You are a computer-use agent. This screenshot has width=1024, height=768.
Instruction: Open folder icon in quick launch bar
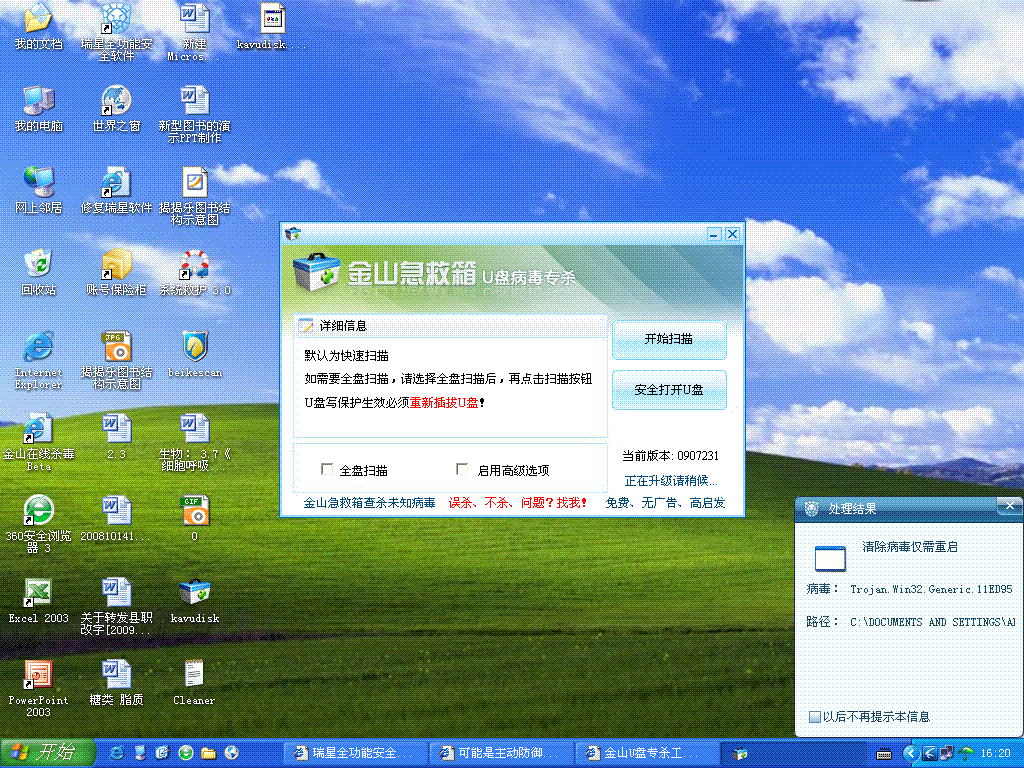point(208,753)
